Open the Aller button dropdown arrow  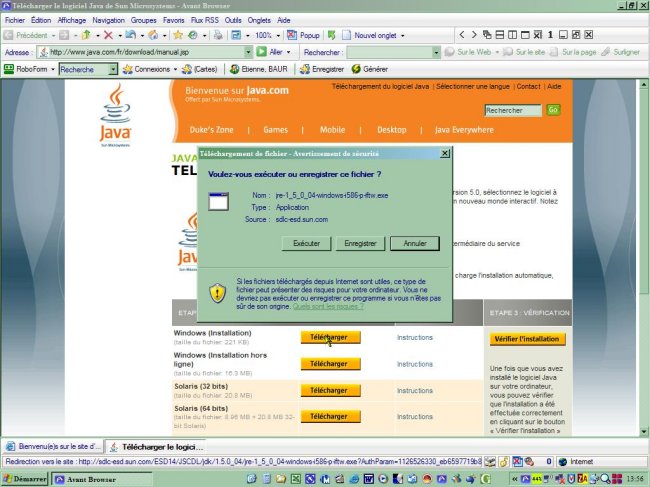point(289,52)
